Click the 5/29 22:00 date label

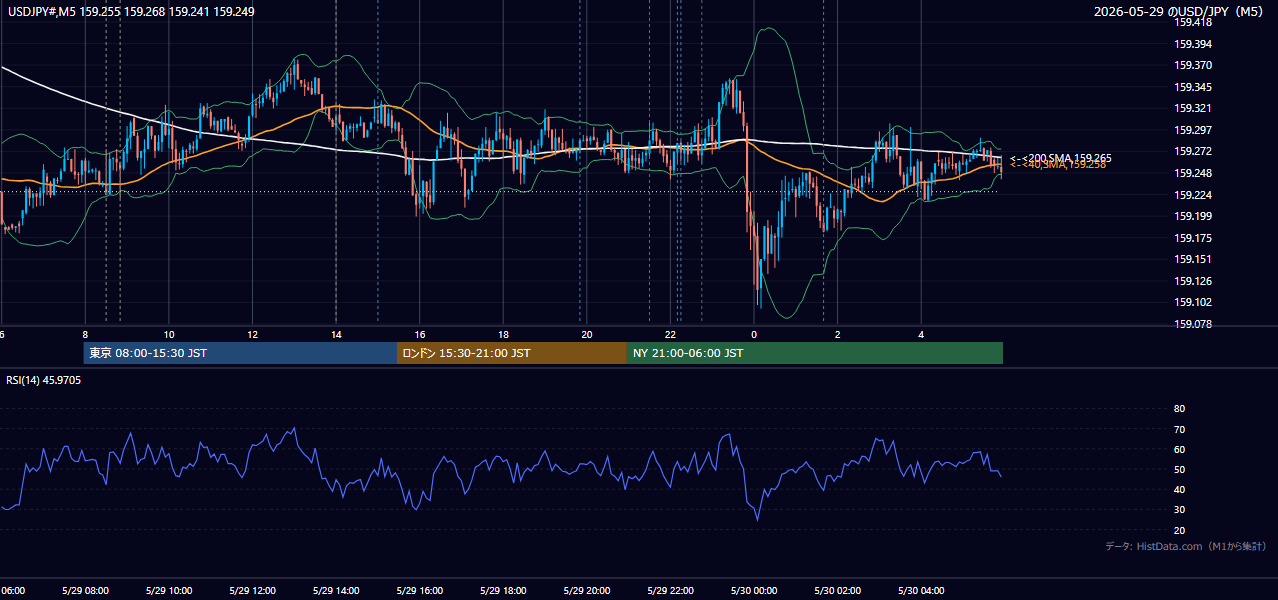point(671,591)
